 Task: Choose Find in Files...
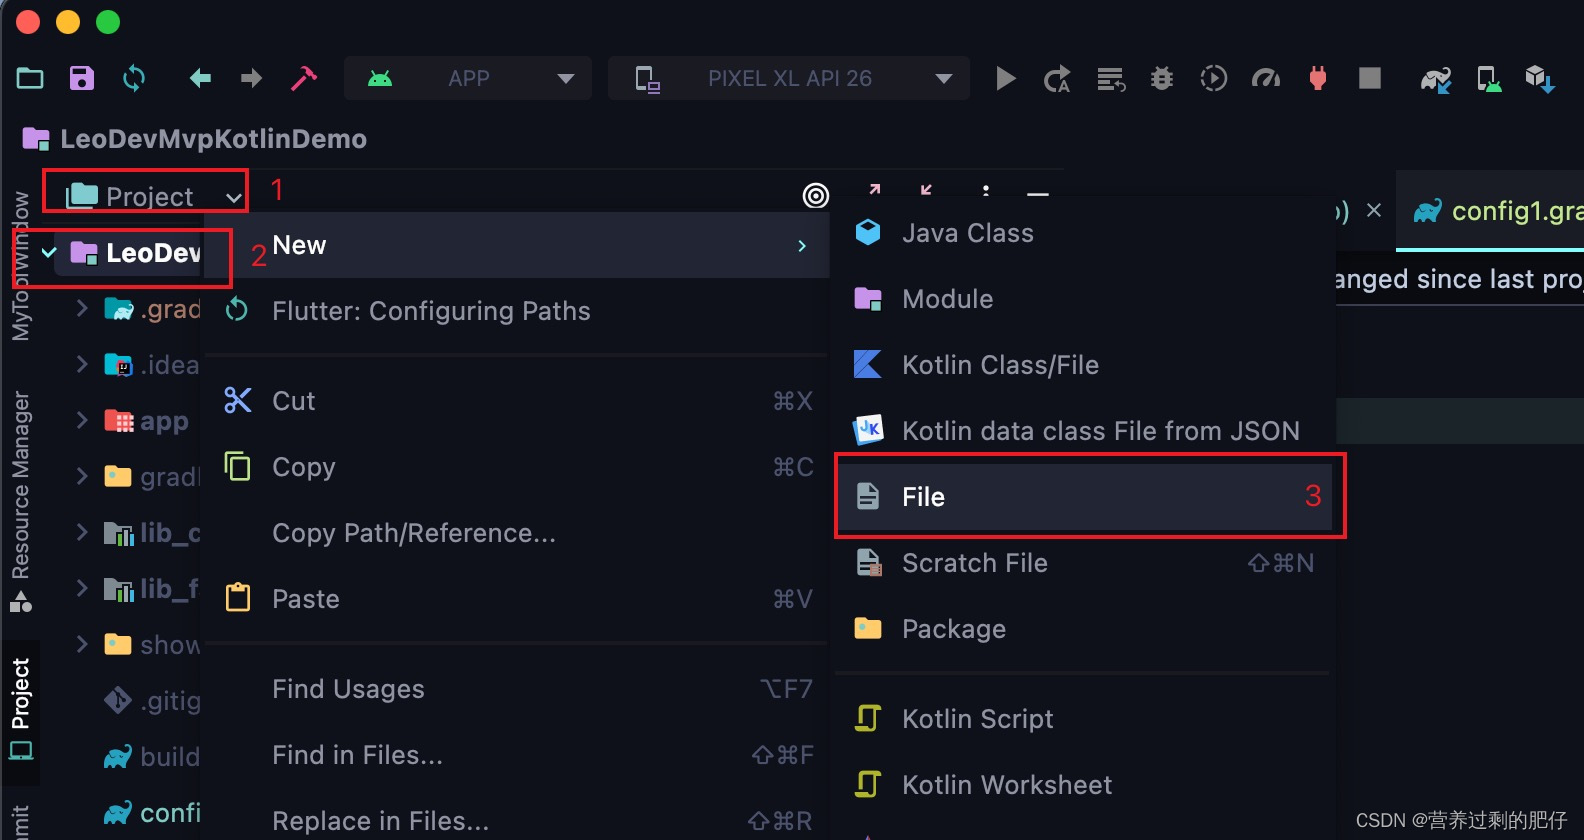[516, 755]
